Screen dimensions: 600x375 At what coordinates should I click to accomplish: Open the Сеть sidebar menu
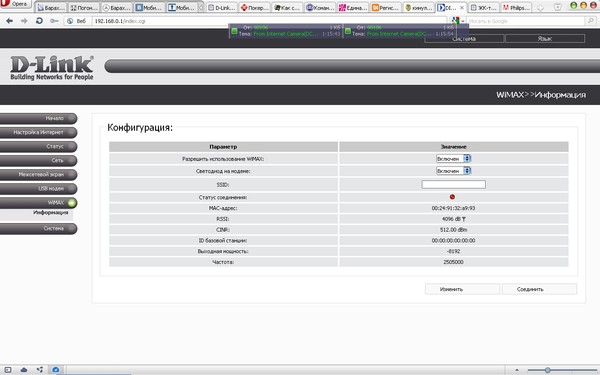coord(38,160)
